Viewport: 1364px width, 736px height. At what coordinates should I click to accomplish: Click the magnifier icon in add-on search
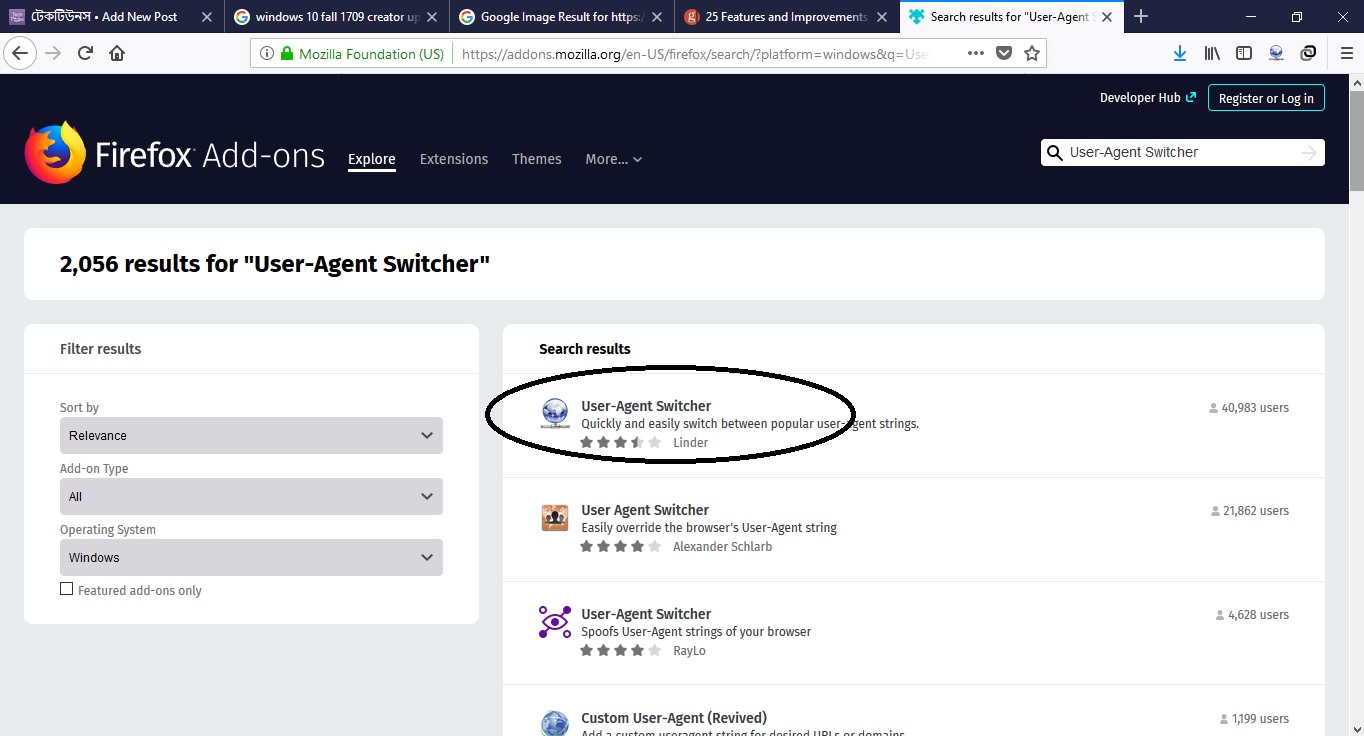click(x=1054, y=153)
